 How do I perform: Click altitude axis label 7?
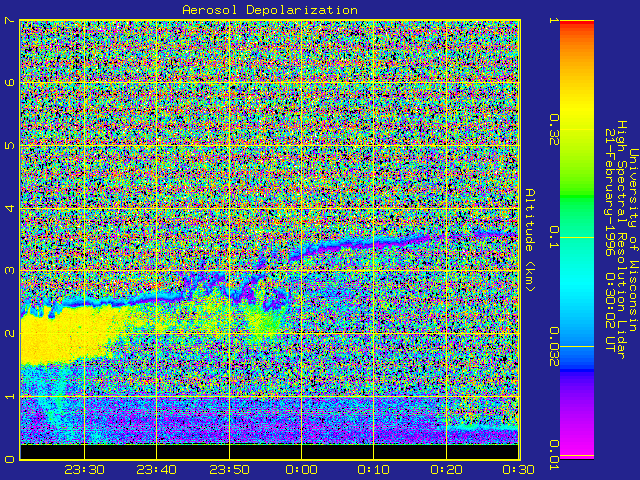(9, 20)
